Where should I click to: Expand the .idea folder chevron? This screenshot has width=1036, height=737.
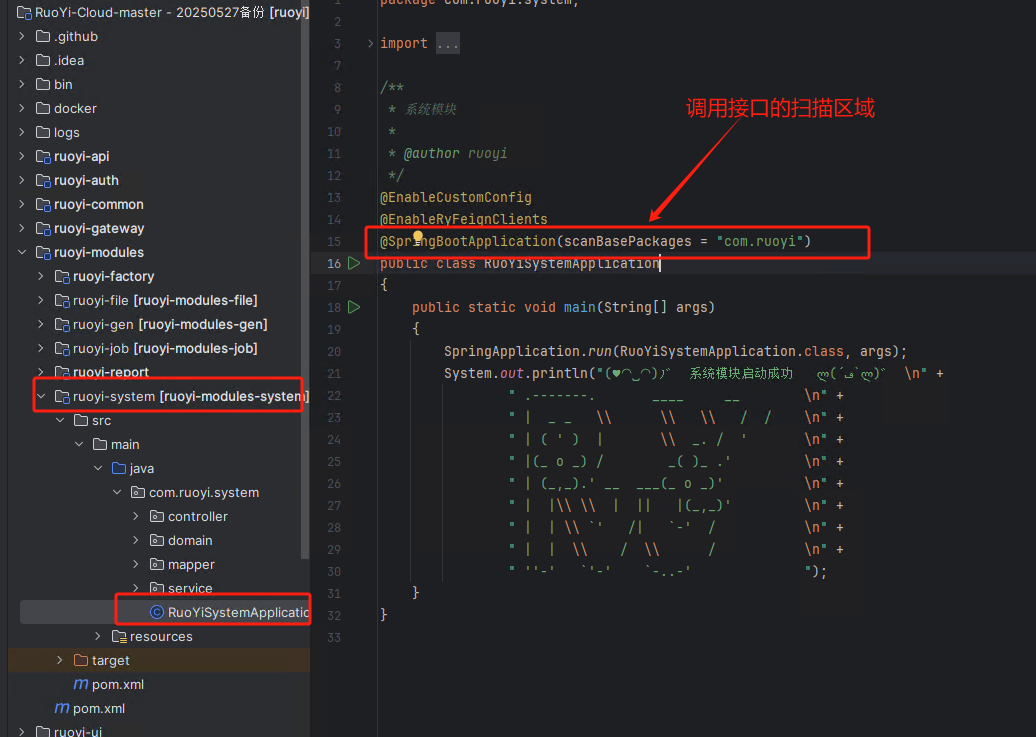click(22, 60)
